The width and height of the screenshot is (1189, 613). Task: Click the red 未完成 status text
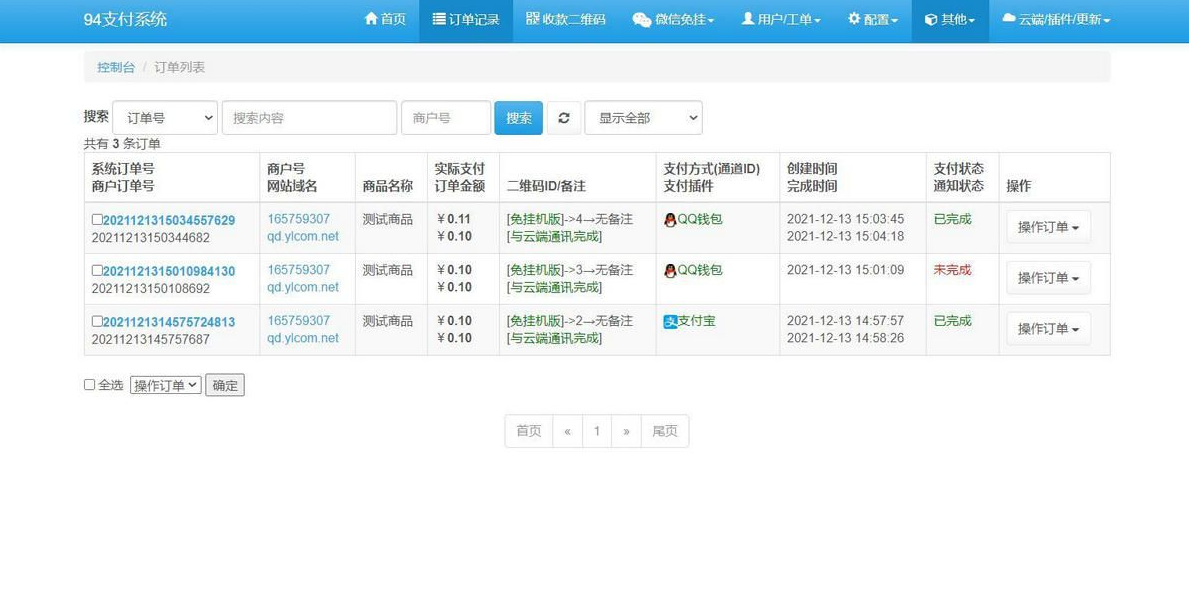coord(952,270)
